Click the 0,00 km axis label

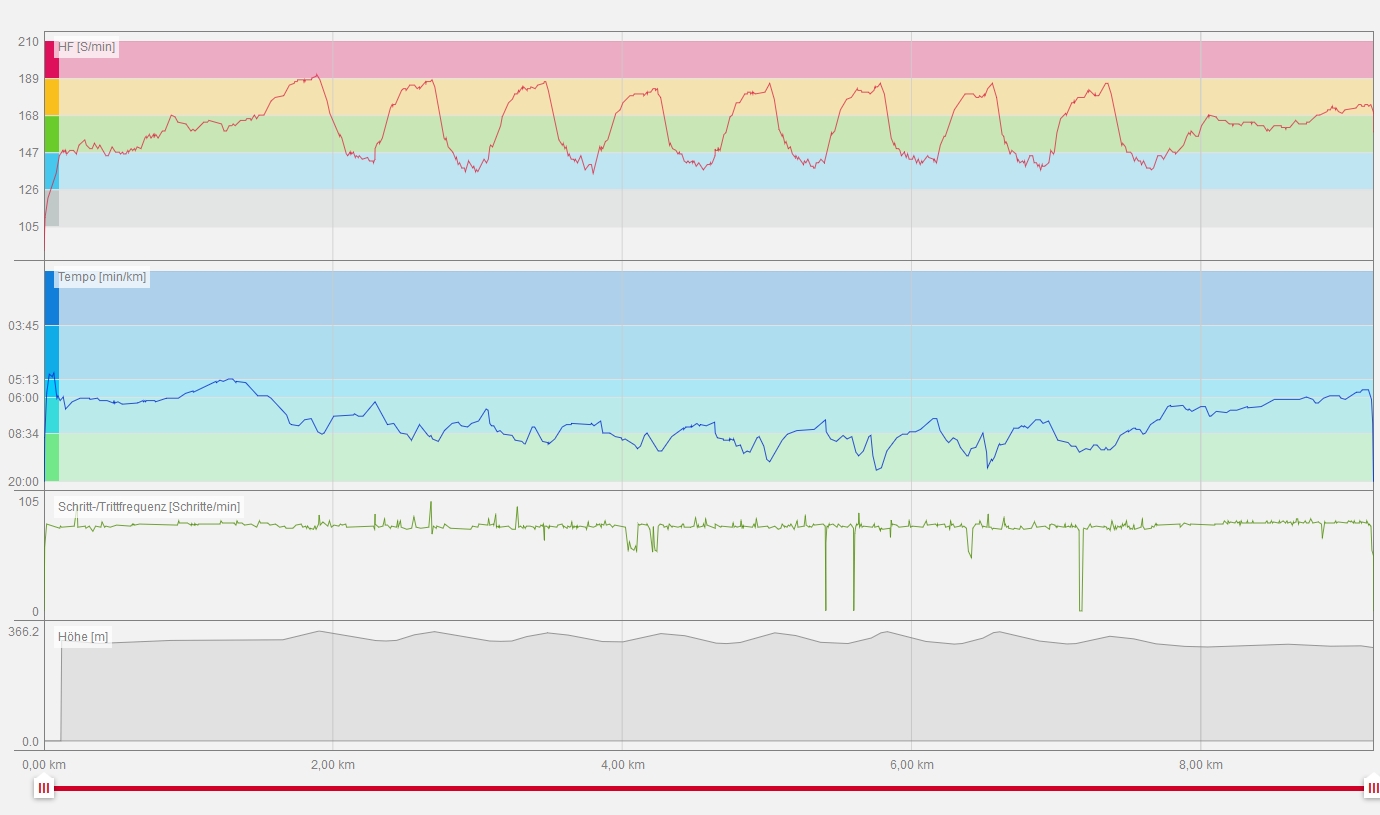[45, 765]
